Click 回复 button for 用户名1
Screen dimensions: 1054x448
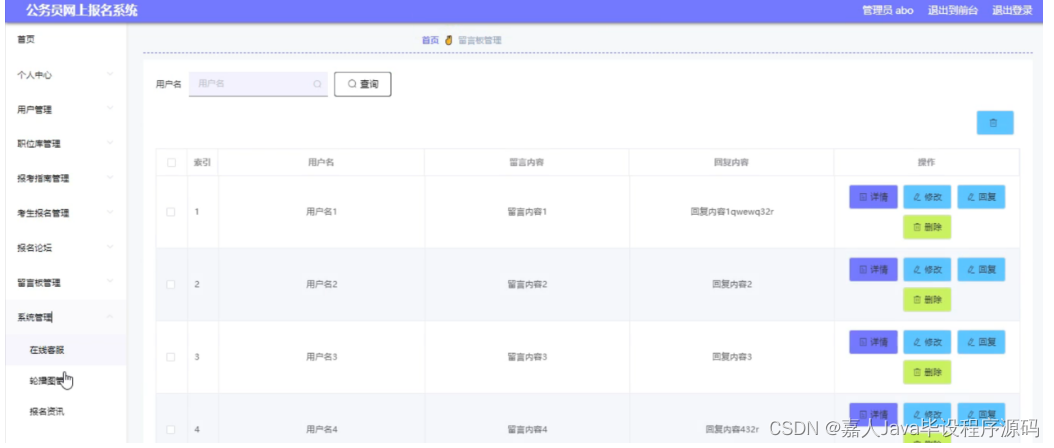(981, 197)
